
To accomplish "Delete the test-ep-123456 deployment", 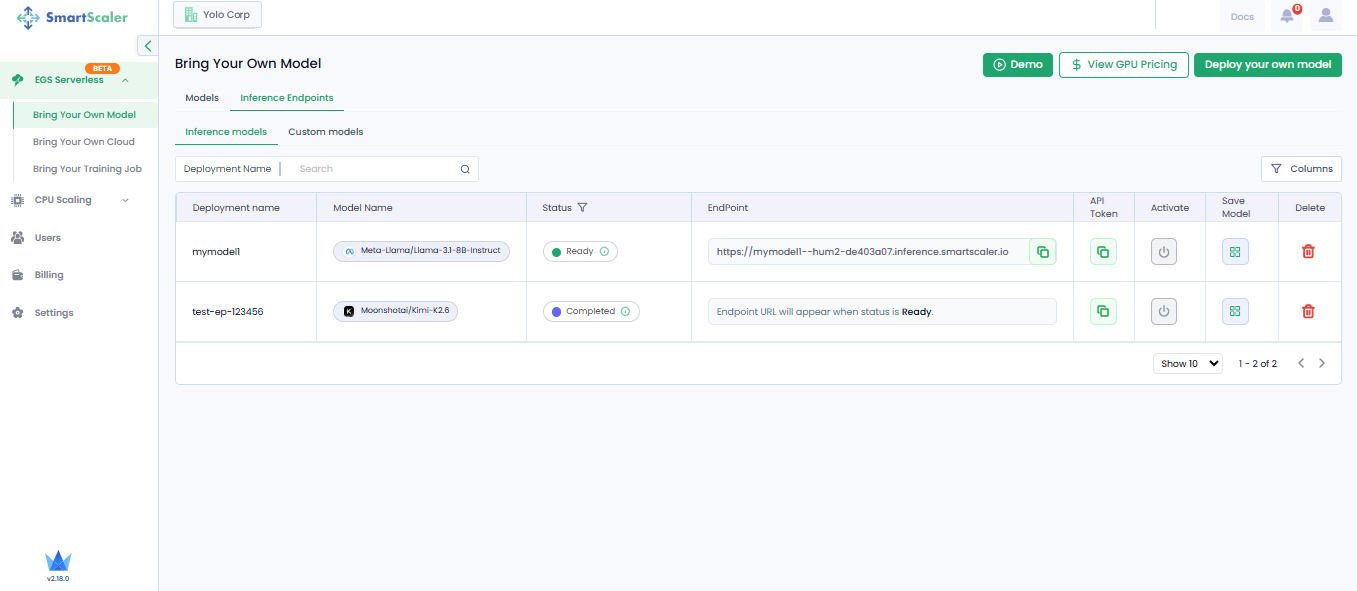I will [1308, 312].
